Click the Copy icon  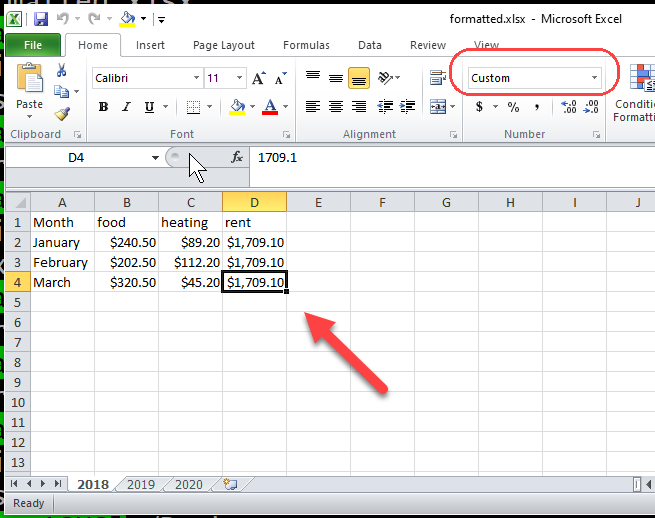(61, 91)
